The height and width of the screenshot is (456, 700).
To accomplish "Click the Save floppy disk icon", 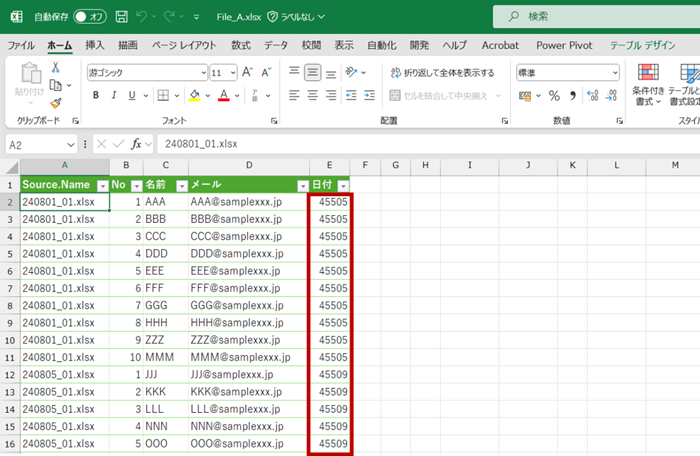I will pyautogui.click(x=121, y=17).
